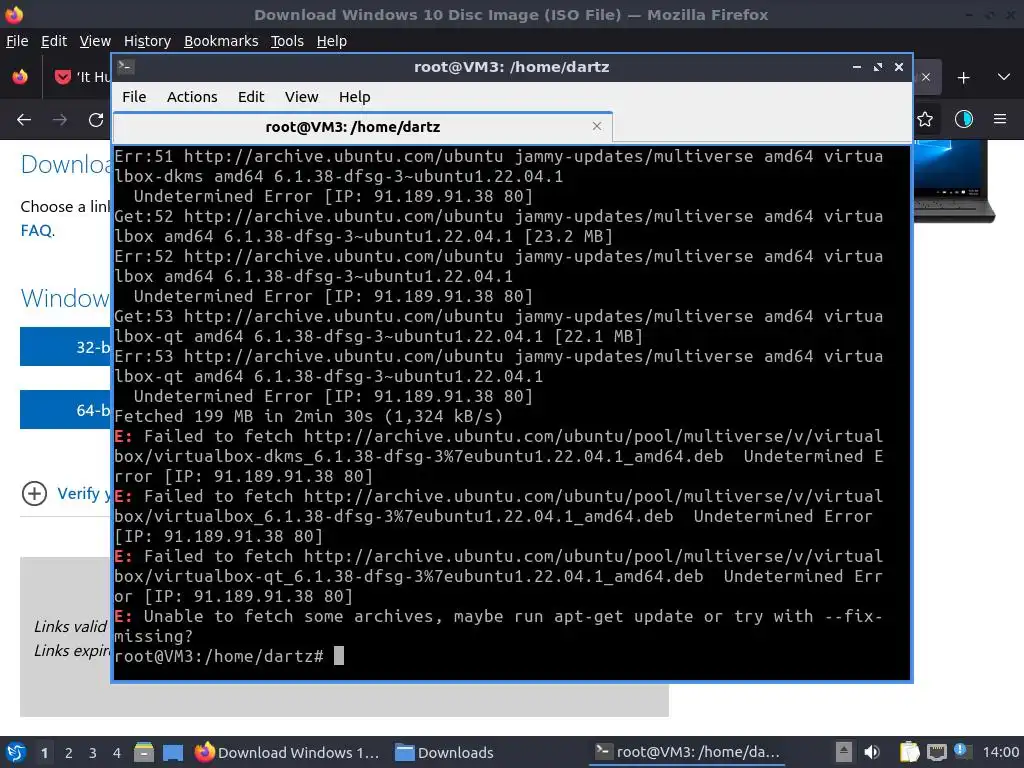Open the terminal File menu
1024x768 pixels.
[134, 97]
